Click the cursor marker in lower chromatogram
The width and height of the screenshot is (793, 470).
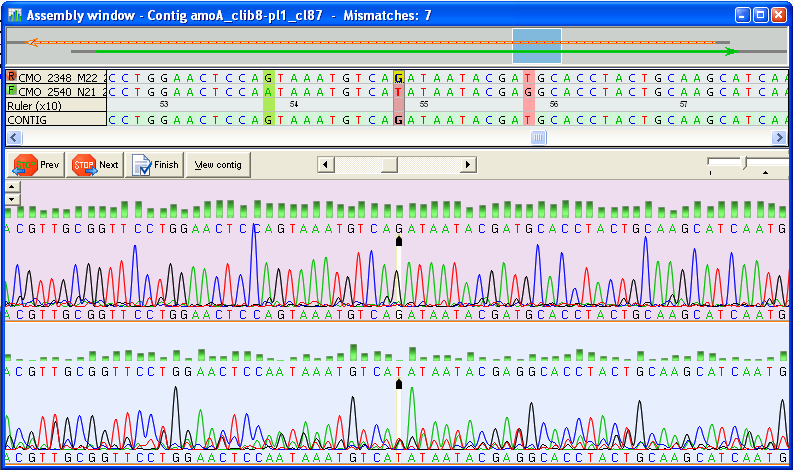399,384
